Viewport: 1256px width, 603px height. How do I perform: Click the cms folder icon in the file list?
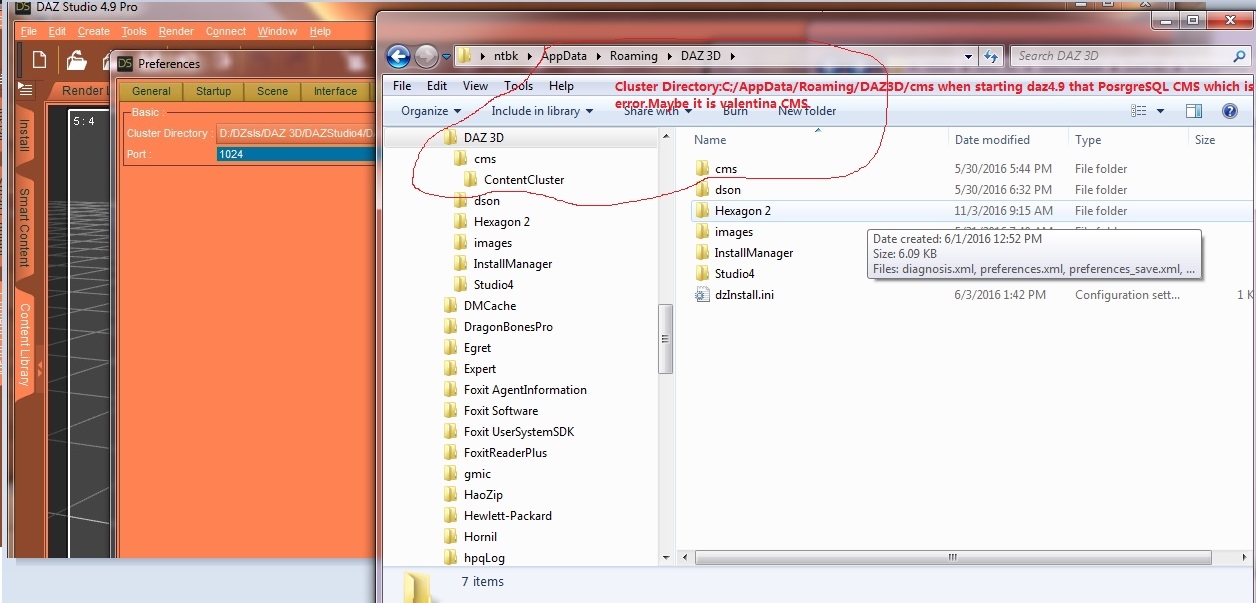pyautogui.click(x=702, y=168)
